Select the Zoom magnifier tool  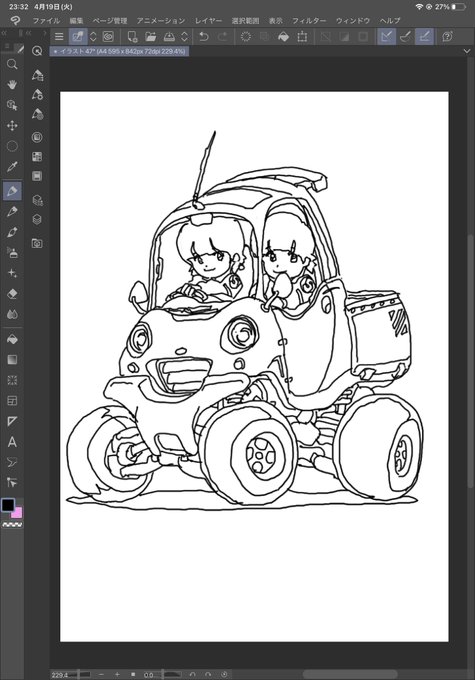(x=12, y=65)
